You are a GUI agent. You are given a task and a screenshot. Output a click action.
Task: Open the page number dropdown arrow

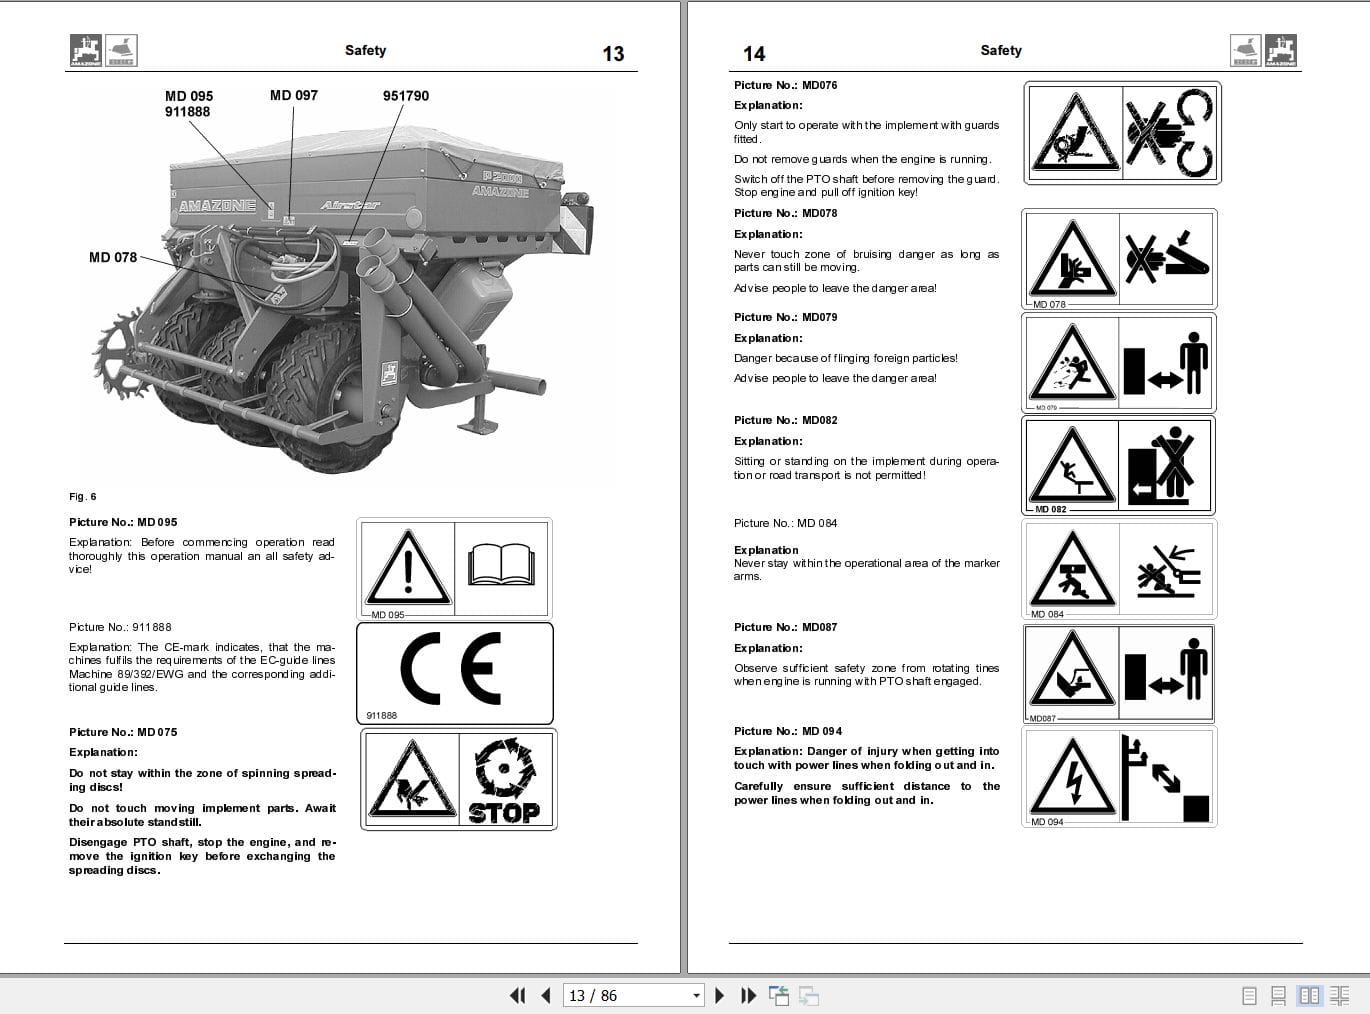click(x=697, y=995)
